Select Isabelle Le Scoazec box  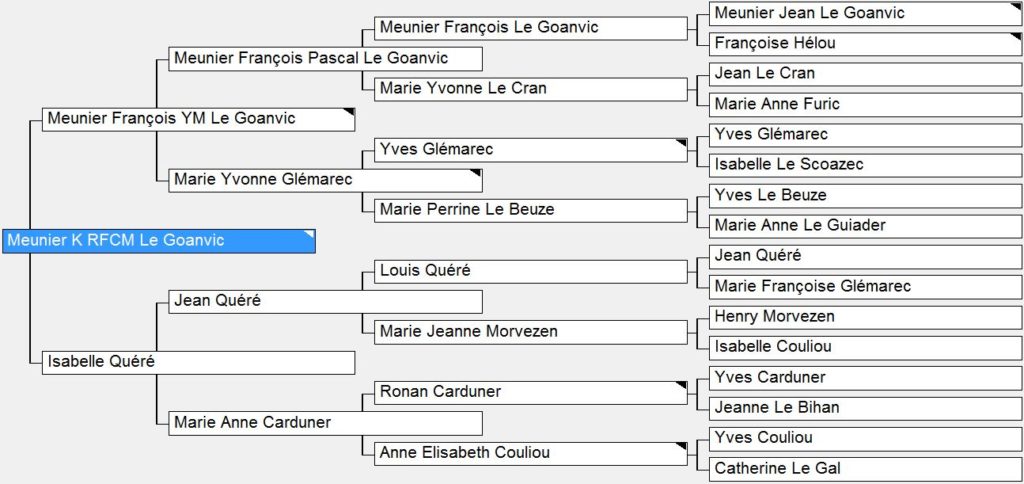pos(866,165)
